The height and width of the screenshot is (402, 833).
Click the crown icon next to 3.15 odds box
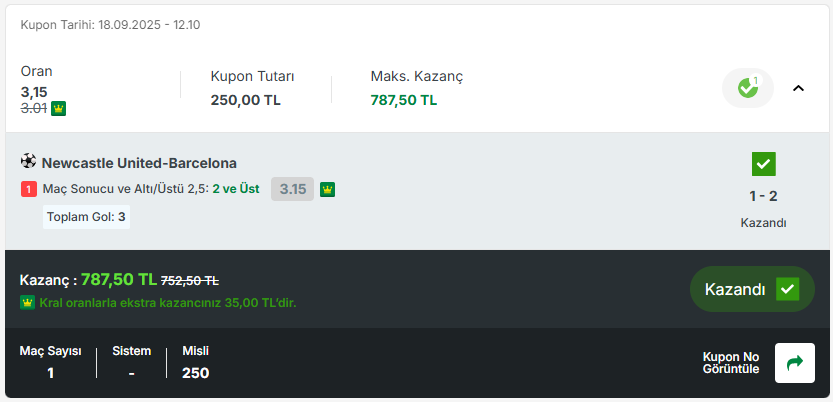(327, 189)
